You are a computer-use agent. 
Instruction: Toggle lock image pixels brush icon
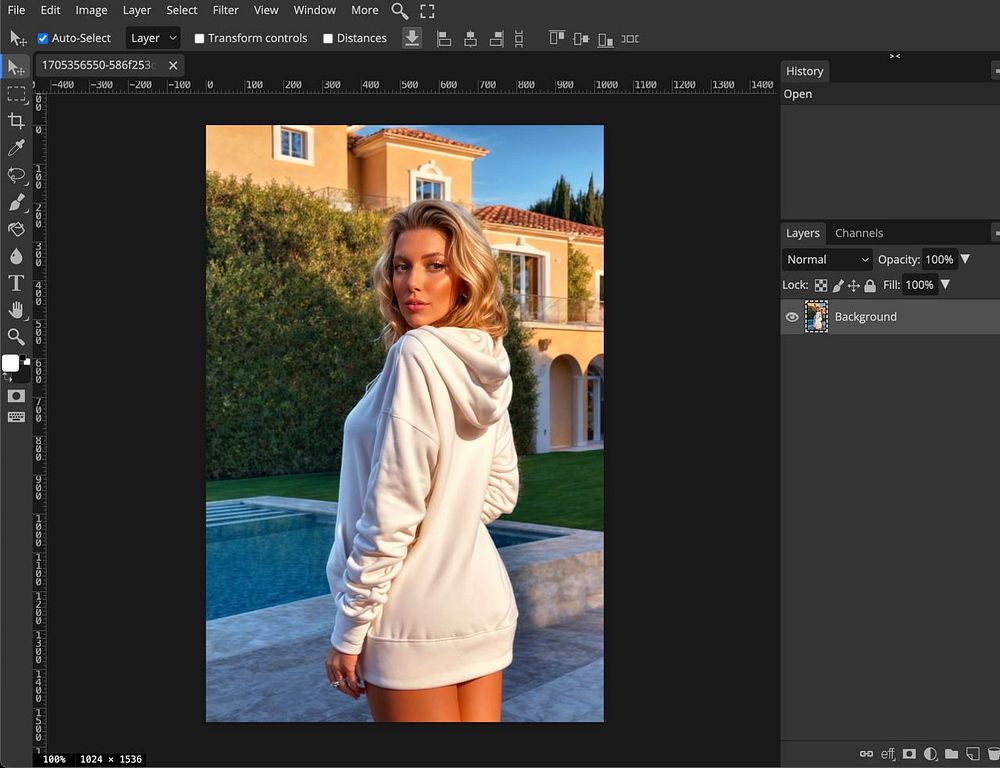click(x=838, y=286)
